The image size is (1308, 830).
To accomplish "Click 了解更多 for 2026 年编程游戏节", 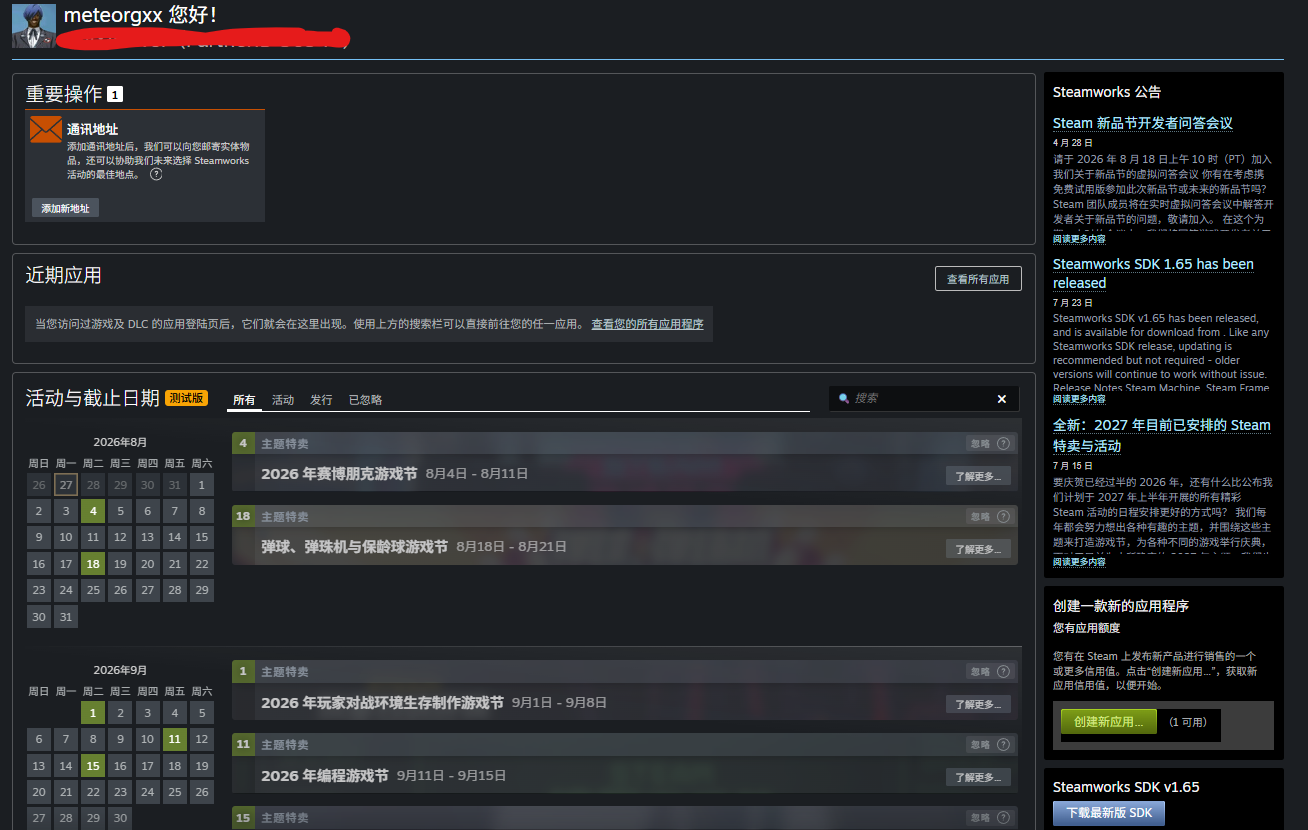I will (978, 777).
